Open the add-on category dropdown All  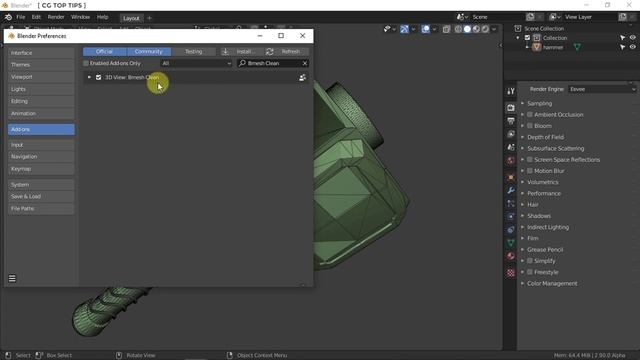point(196,63)
